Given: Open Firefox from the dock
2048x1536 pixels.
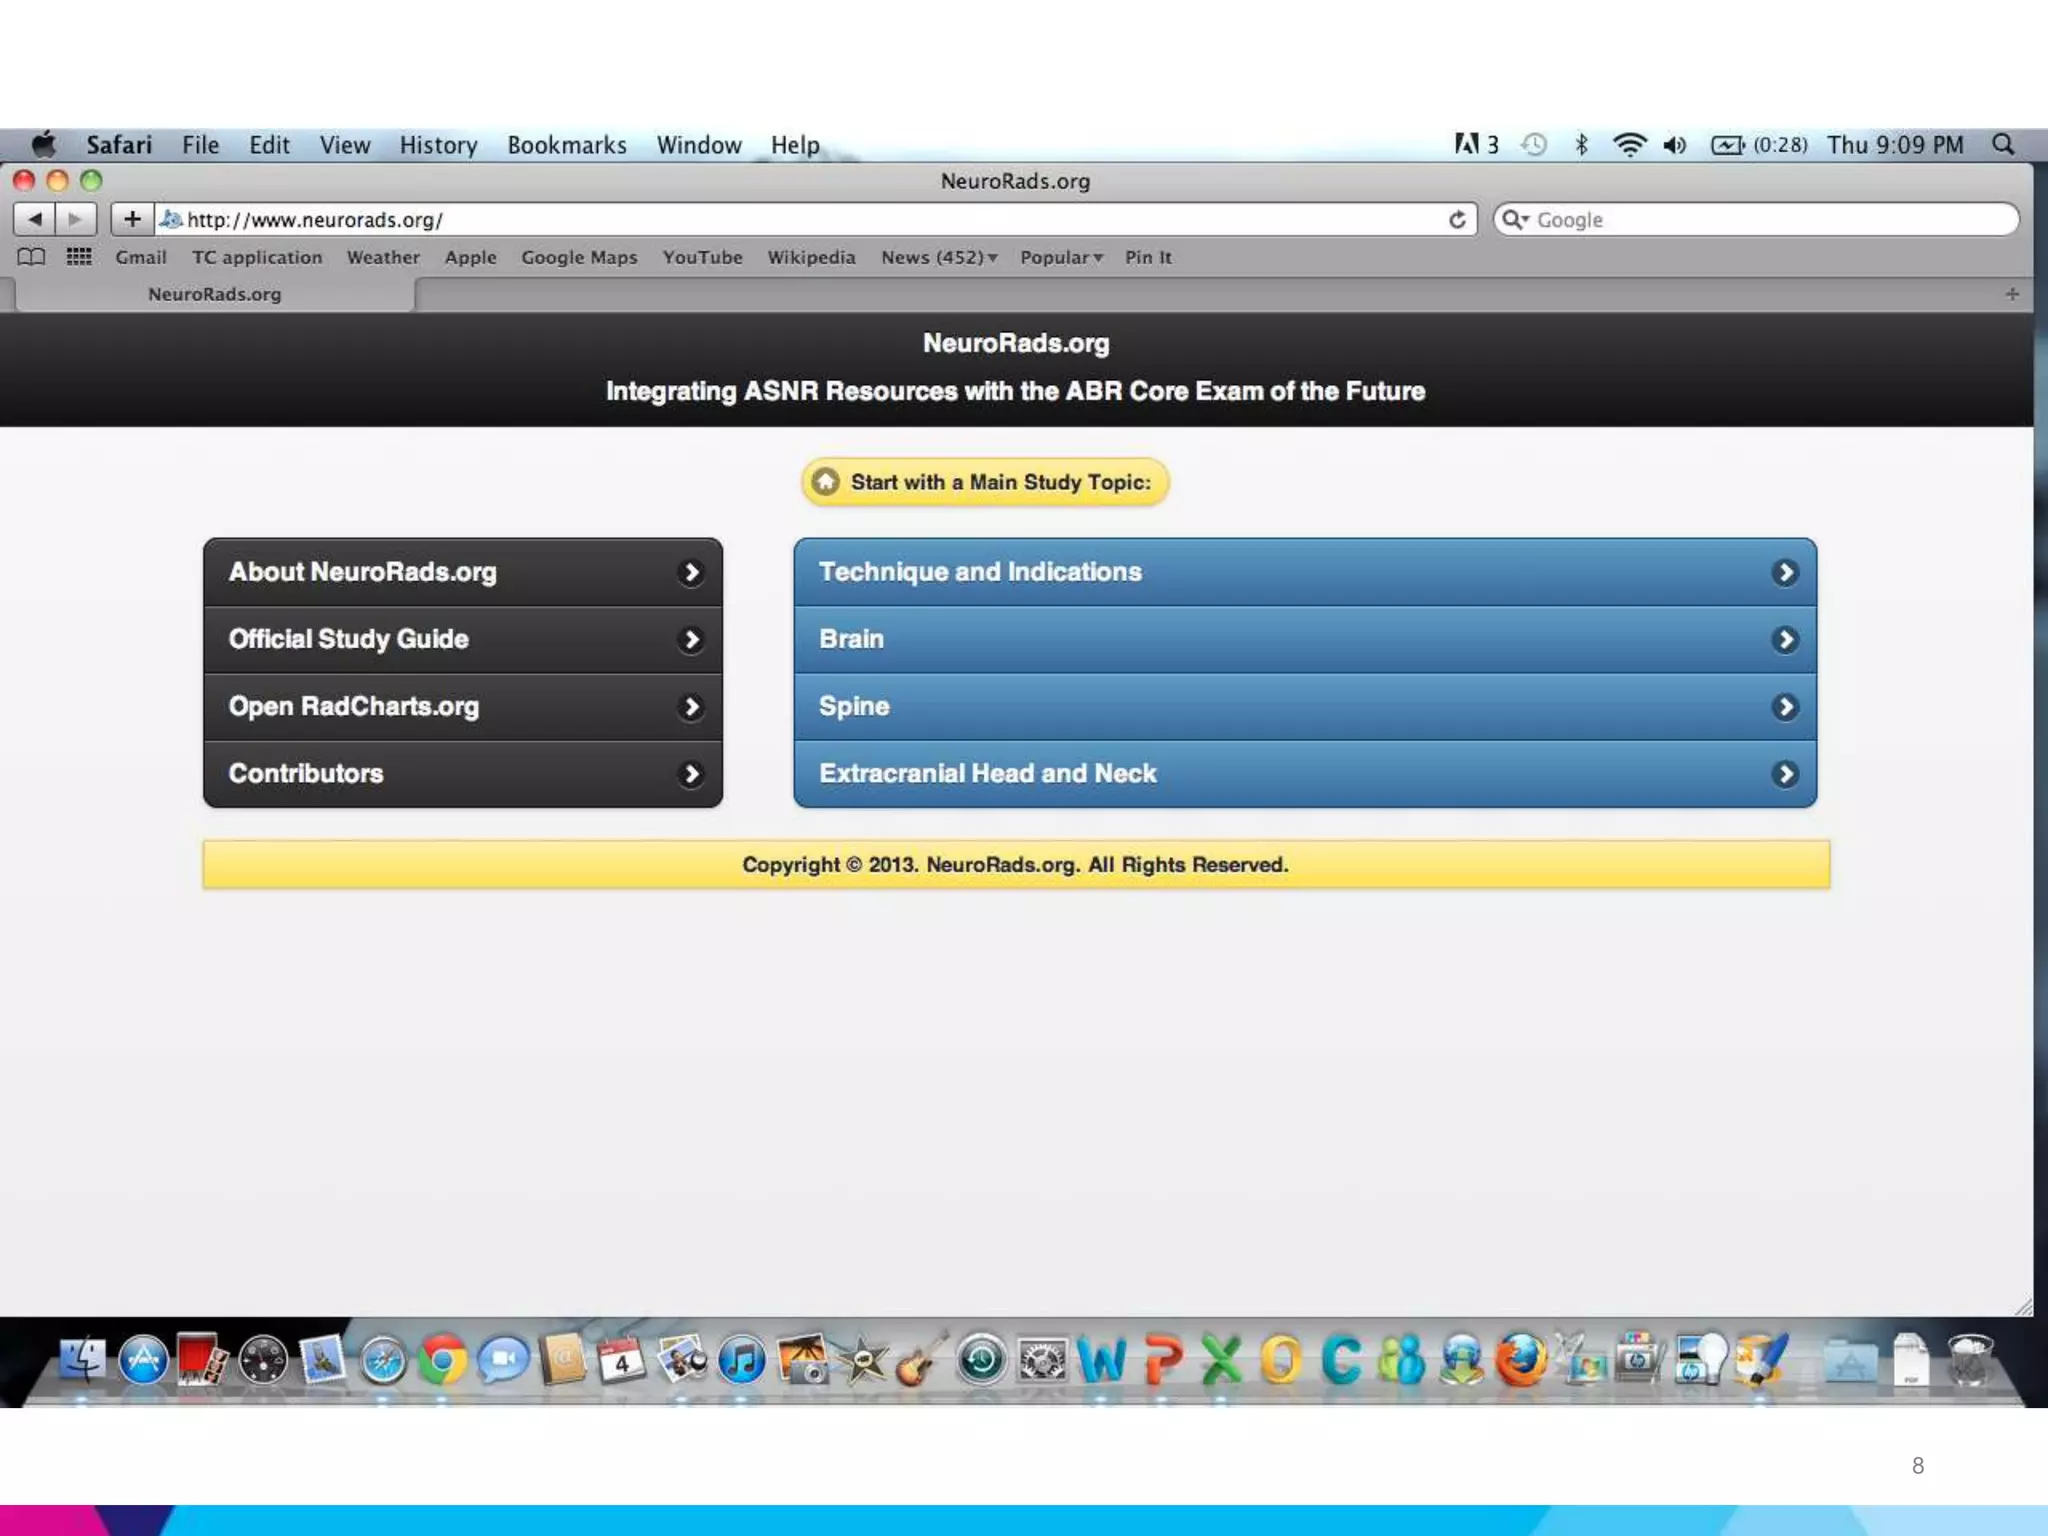Looking at the screenshot, I should click(x=1520, y=1360).
